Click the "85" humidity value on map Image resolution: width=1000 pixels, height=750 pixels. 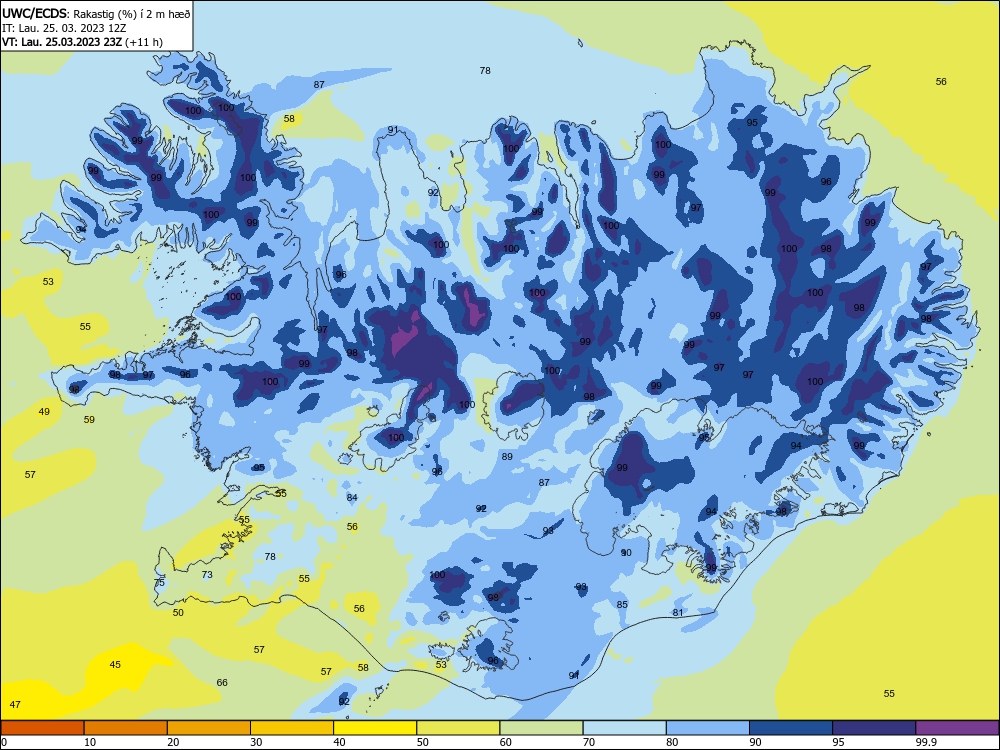click(x=622, y=605)
